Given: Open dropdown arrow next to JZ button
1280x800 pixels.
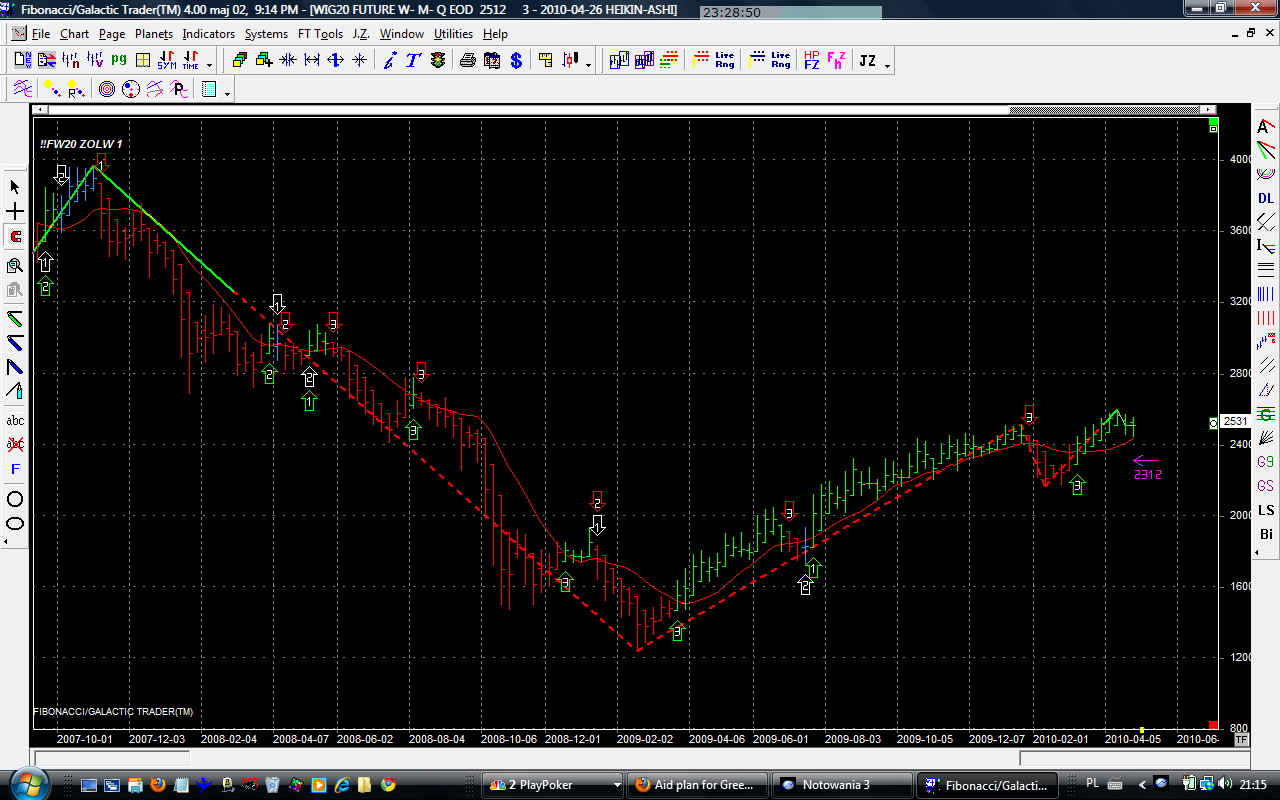Looking at the screenshot, I should [x=887, y=65].
